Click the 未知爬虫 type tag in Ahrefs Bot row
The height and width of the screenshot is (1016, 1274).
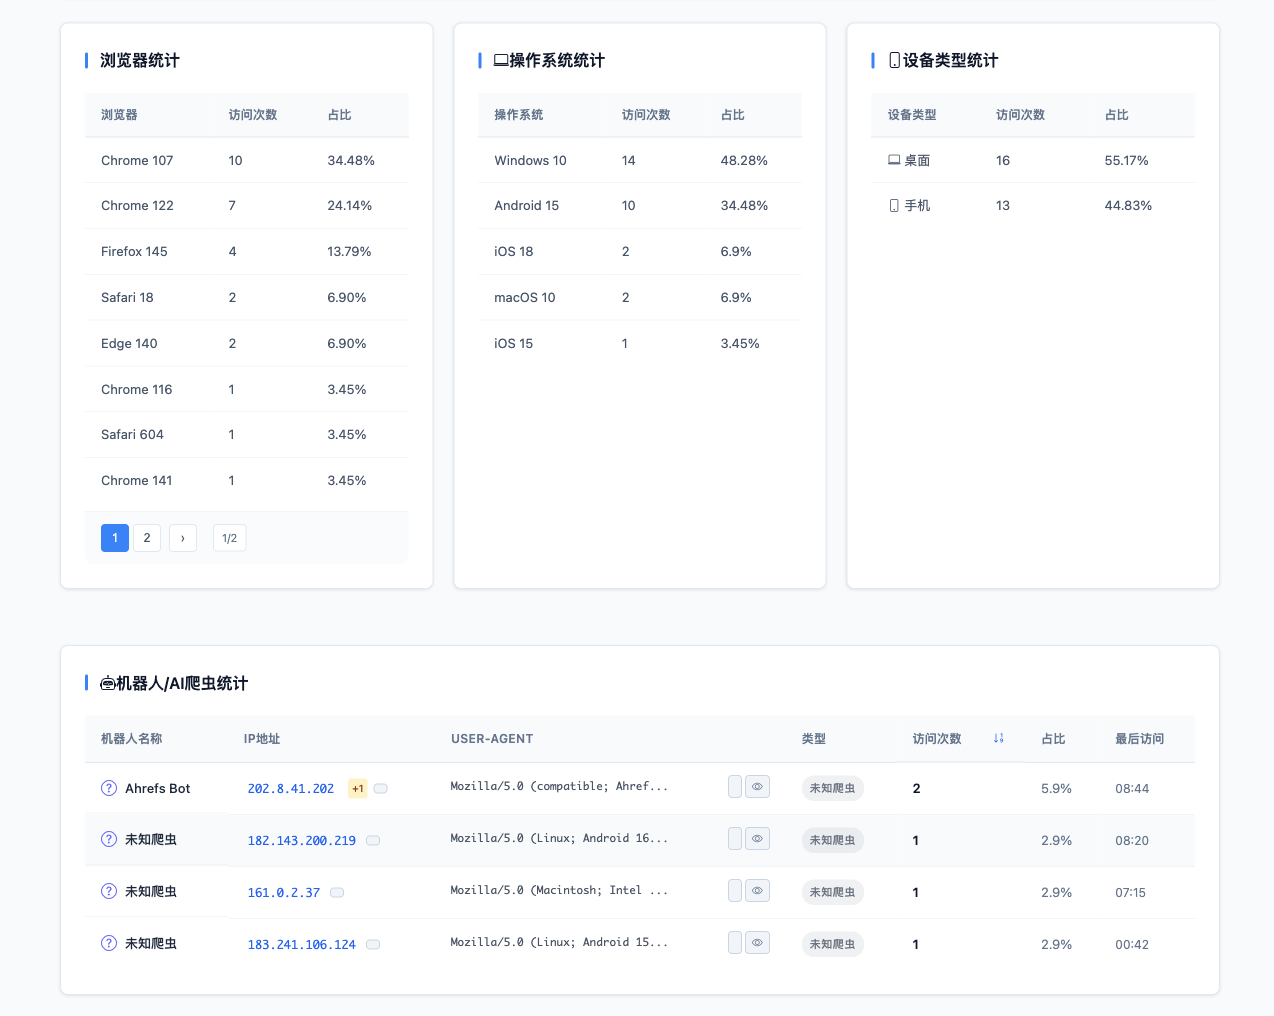832,789
